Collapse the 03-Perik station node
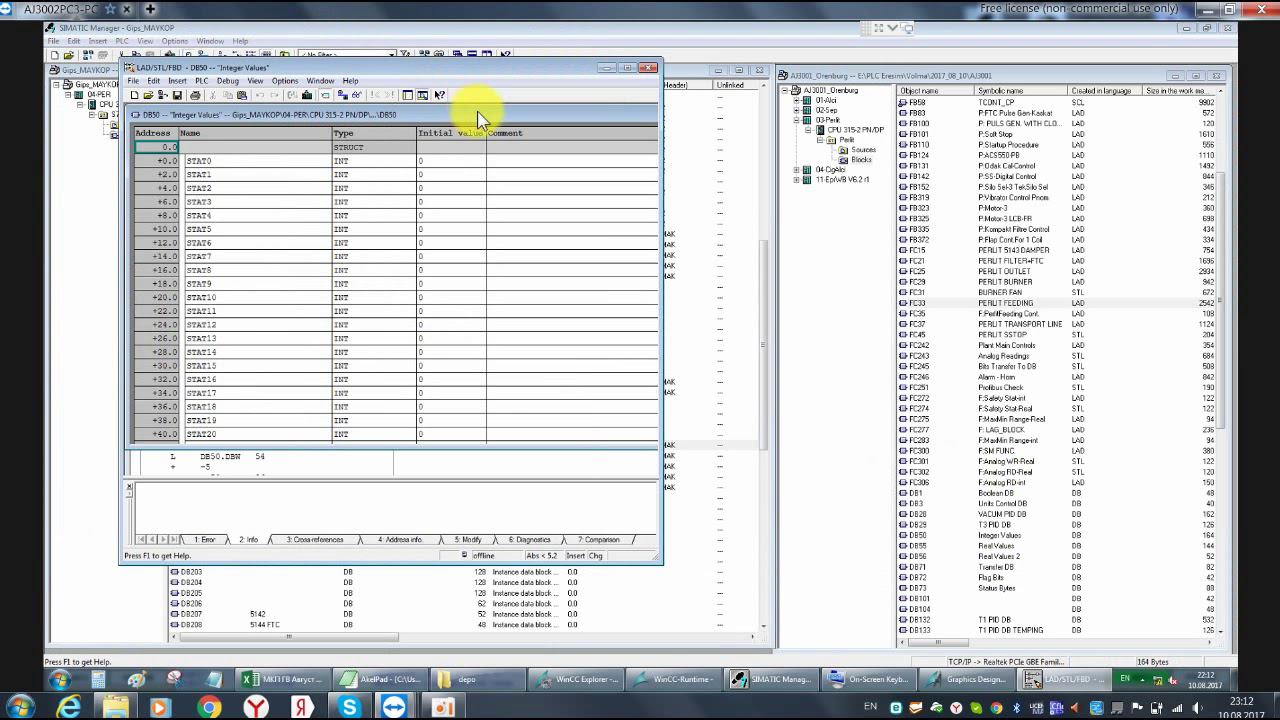1280x720 pixels. [x=797, y=121]
